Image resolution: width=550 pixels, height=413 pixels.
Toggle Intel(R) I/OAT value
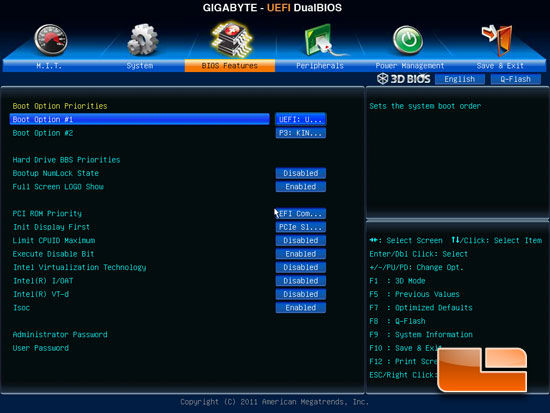tap(301, 281)
